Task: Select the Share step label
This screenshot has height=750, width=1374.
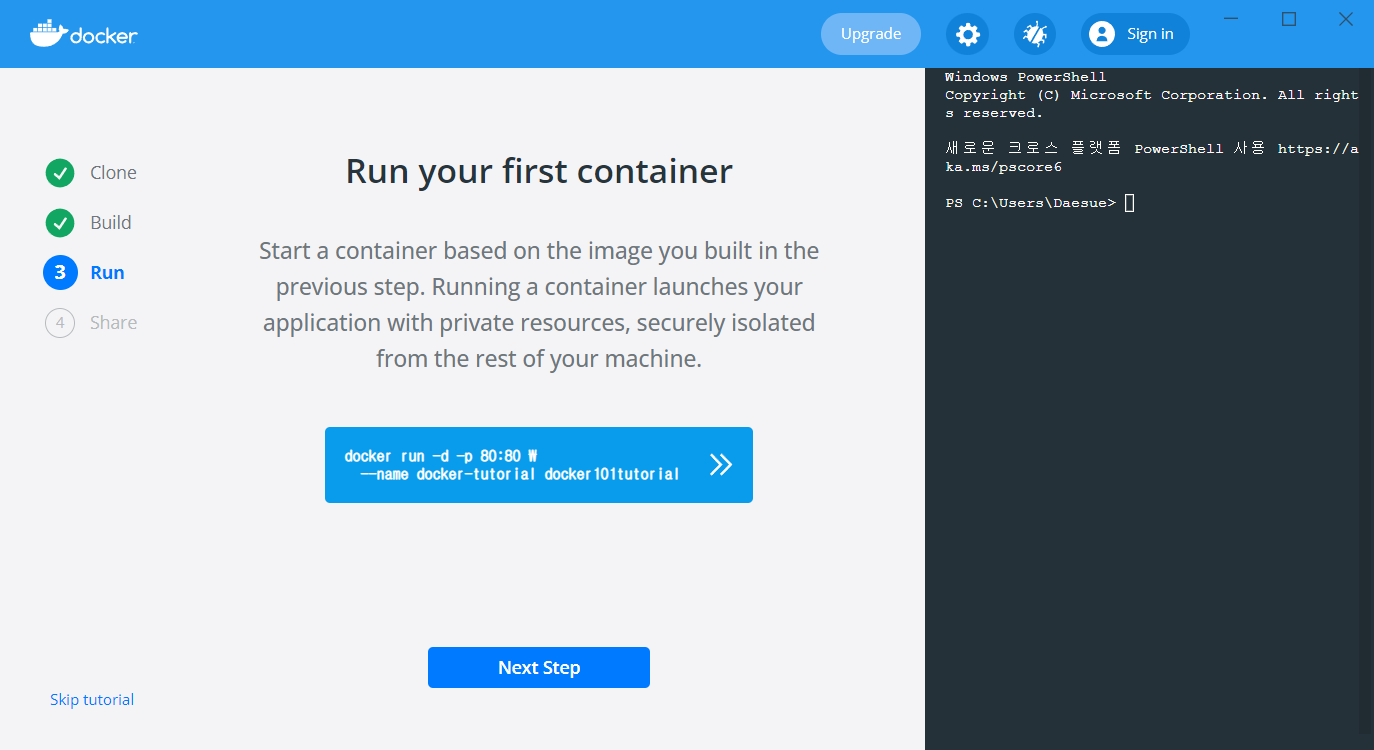Action: point(113,323)
